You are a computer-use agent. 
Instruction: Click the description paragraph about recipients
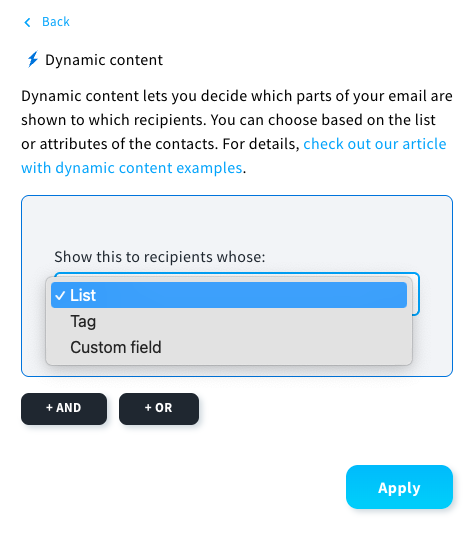pos(237,132)
